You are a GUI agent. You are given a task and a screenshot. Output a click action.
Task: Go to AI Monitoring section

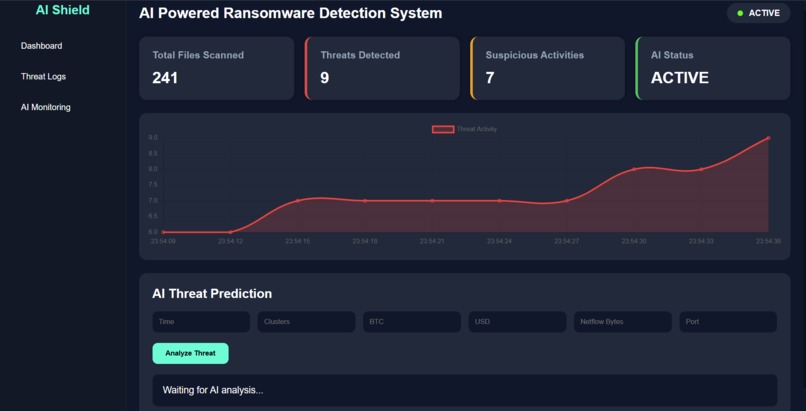point(45,107)
